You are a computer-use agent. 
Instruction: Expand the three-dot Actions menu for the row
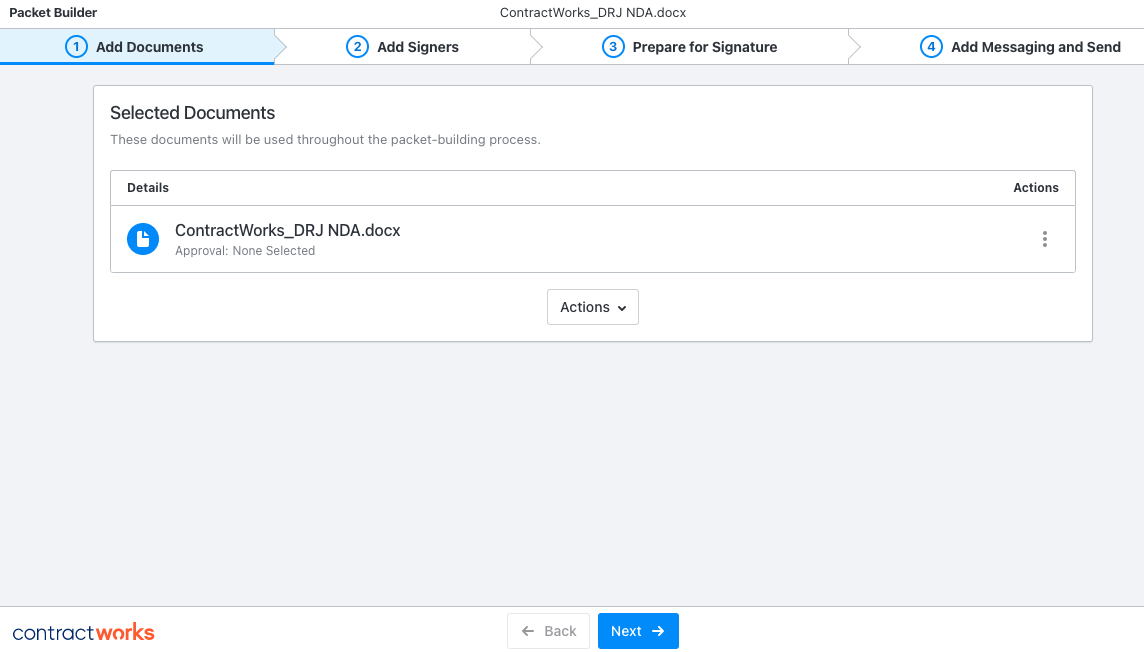pos(1044,239)
